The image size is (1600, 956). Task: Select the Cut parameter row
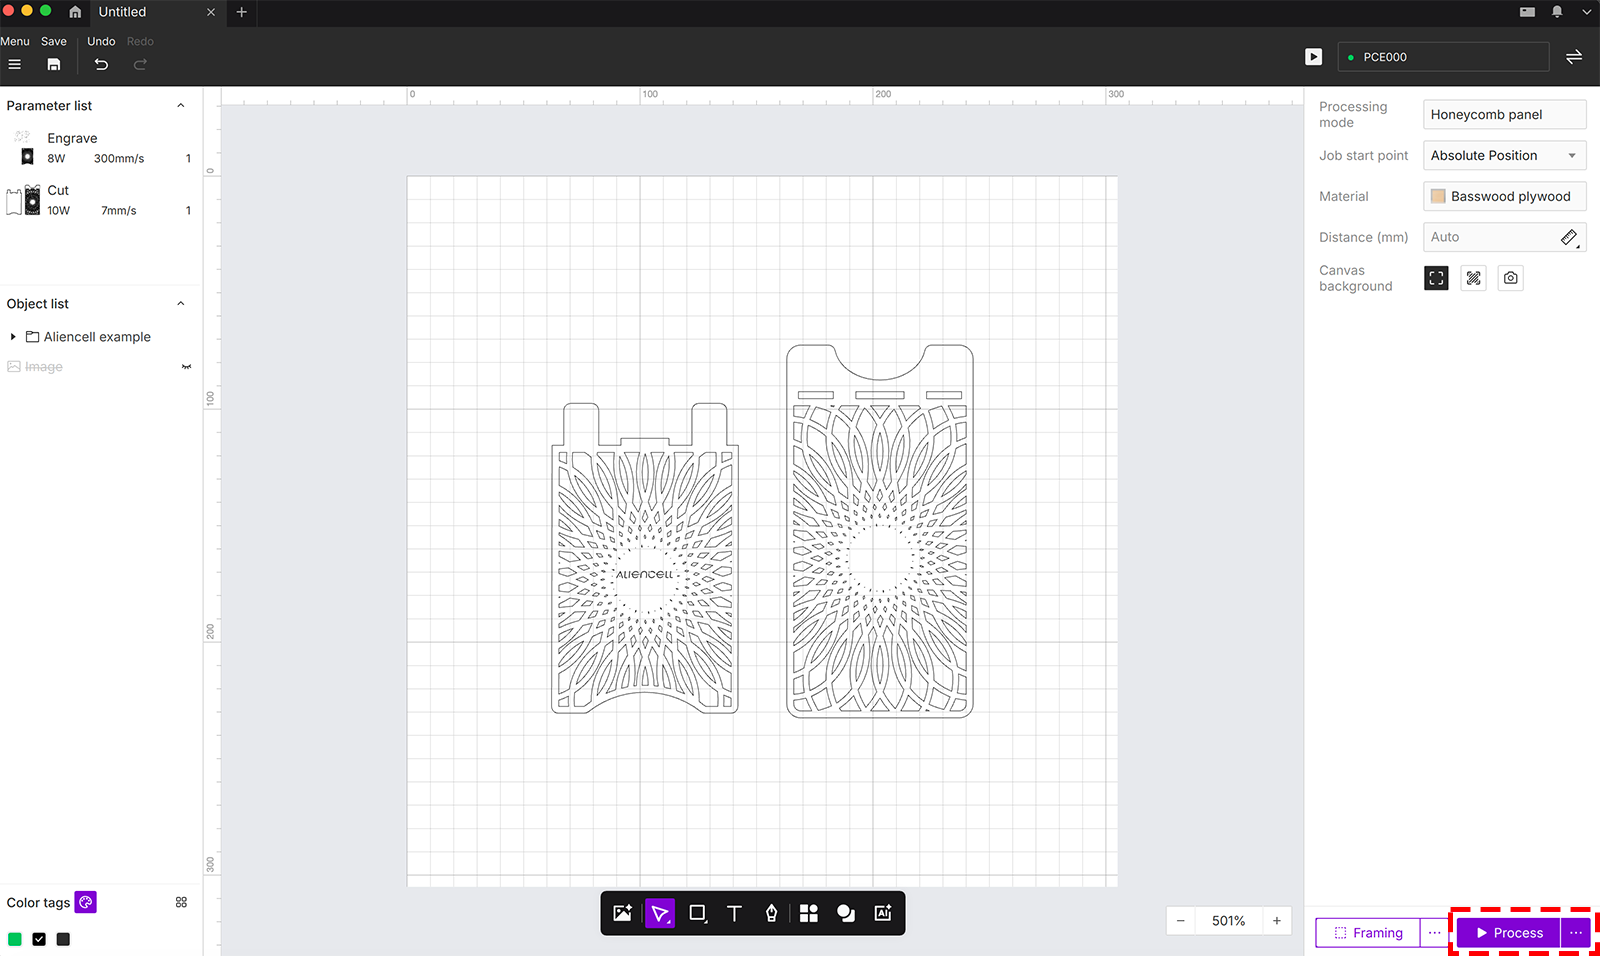tap(100, 200)
